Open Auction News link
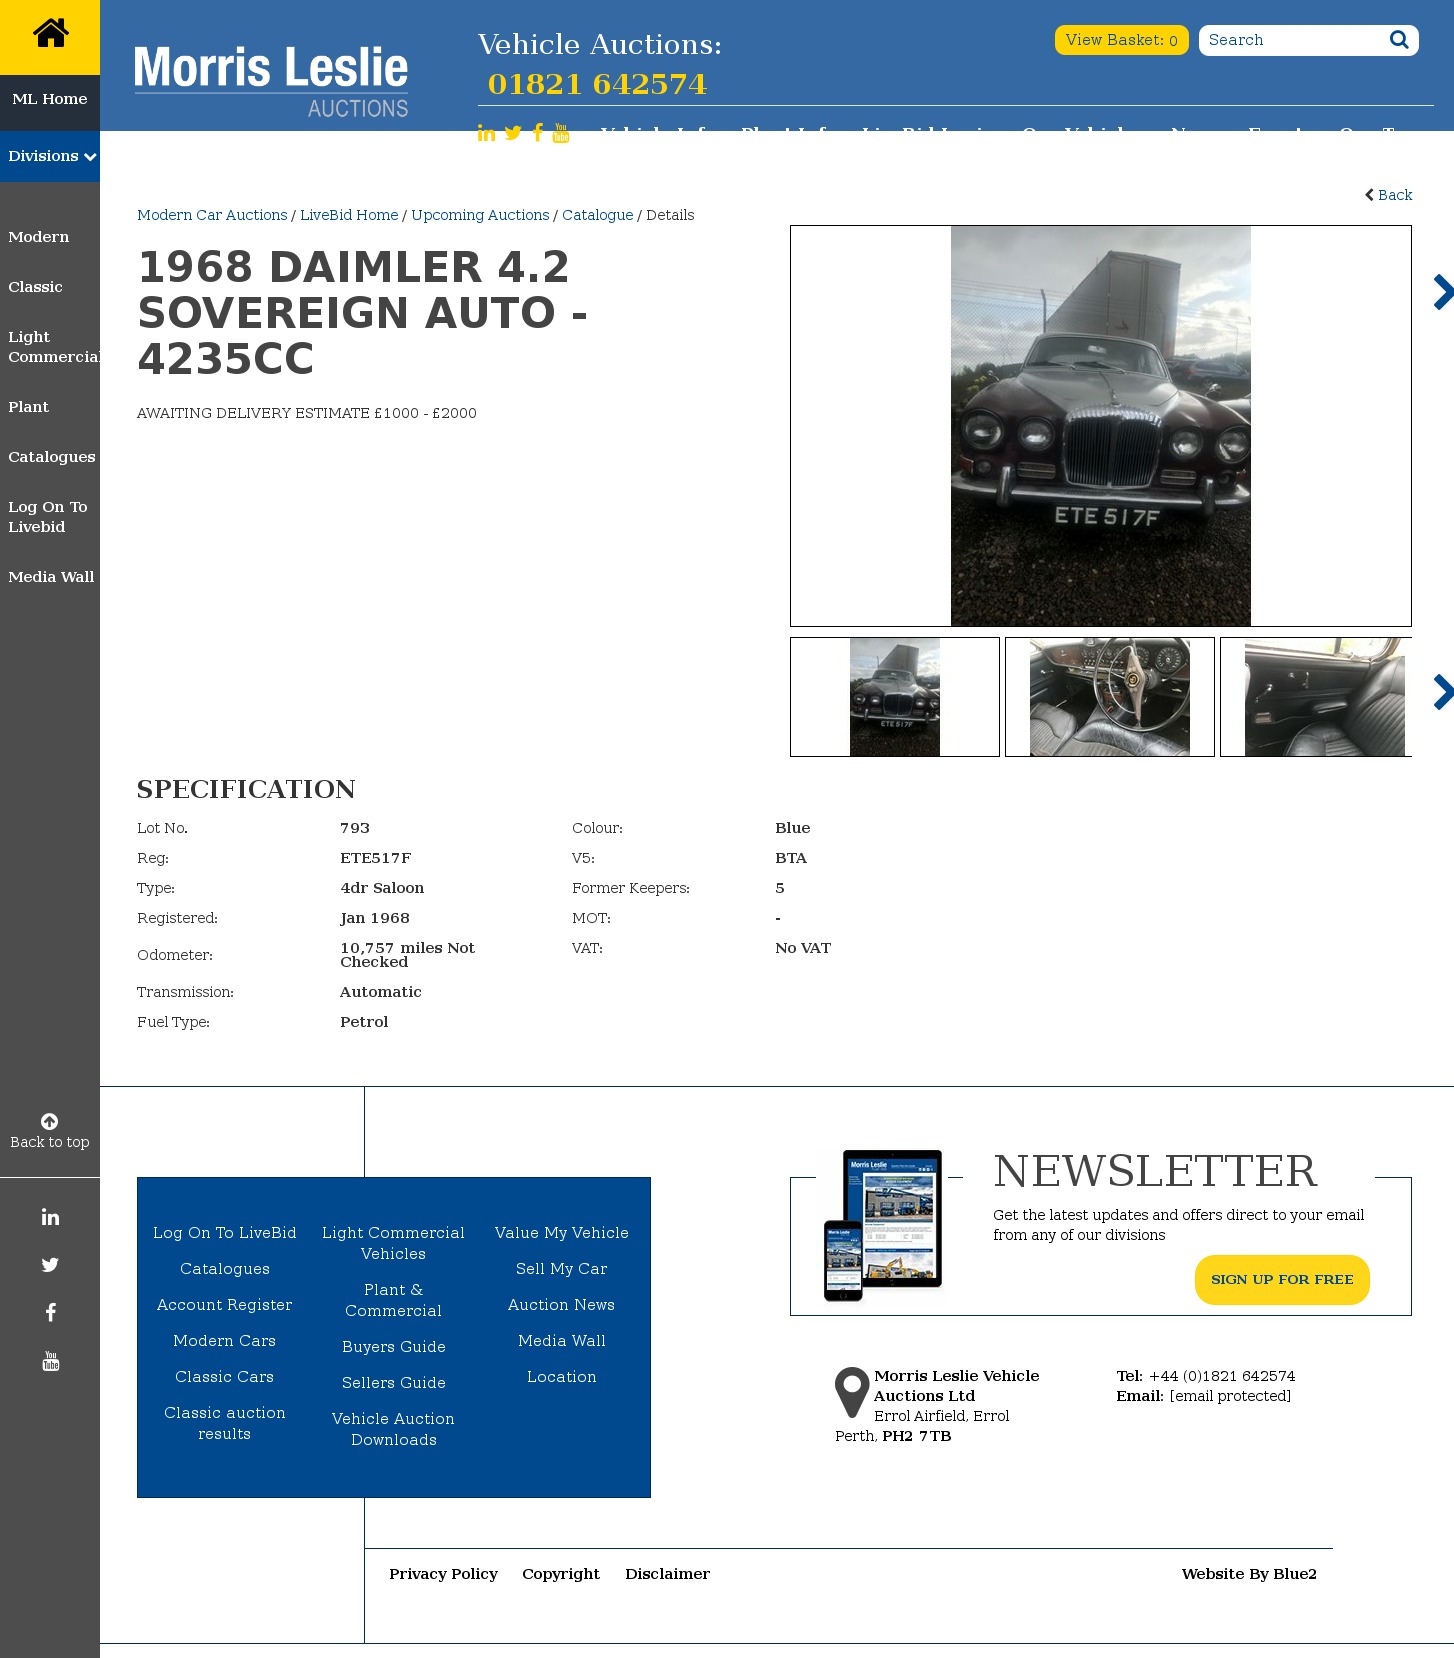Viewport: 1454px width, 1658px height. click(562, 1305)
